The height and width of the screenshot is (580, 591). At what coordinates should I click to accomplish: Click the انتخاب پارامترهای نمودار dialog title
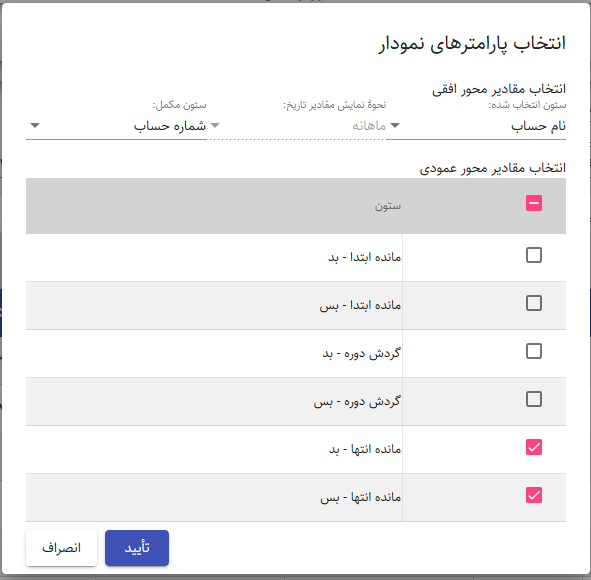click(x=472, y=44)
